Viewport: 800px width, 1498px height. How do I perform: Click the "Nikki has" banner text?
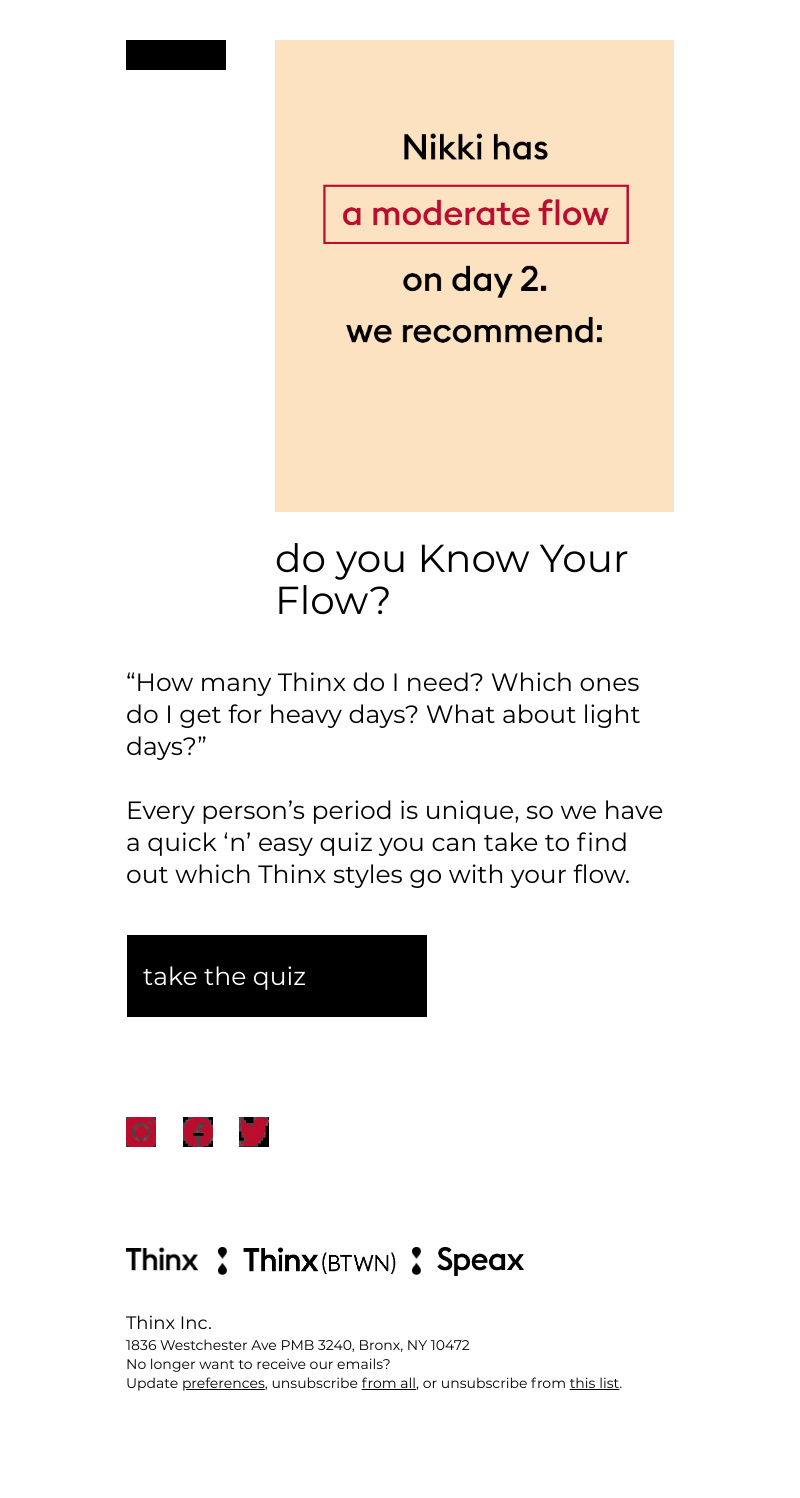click(x=475, y=148)
